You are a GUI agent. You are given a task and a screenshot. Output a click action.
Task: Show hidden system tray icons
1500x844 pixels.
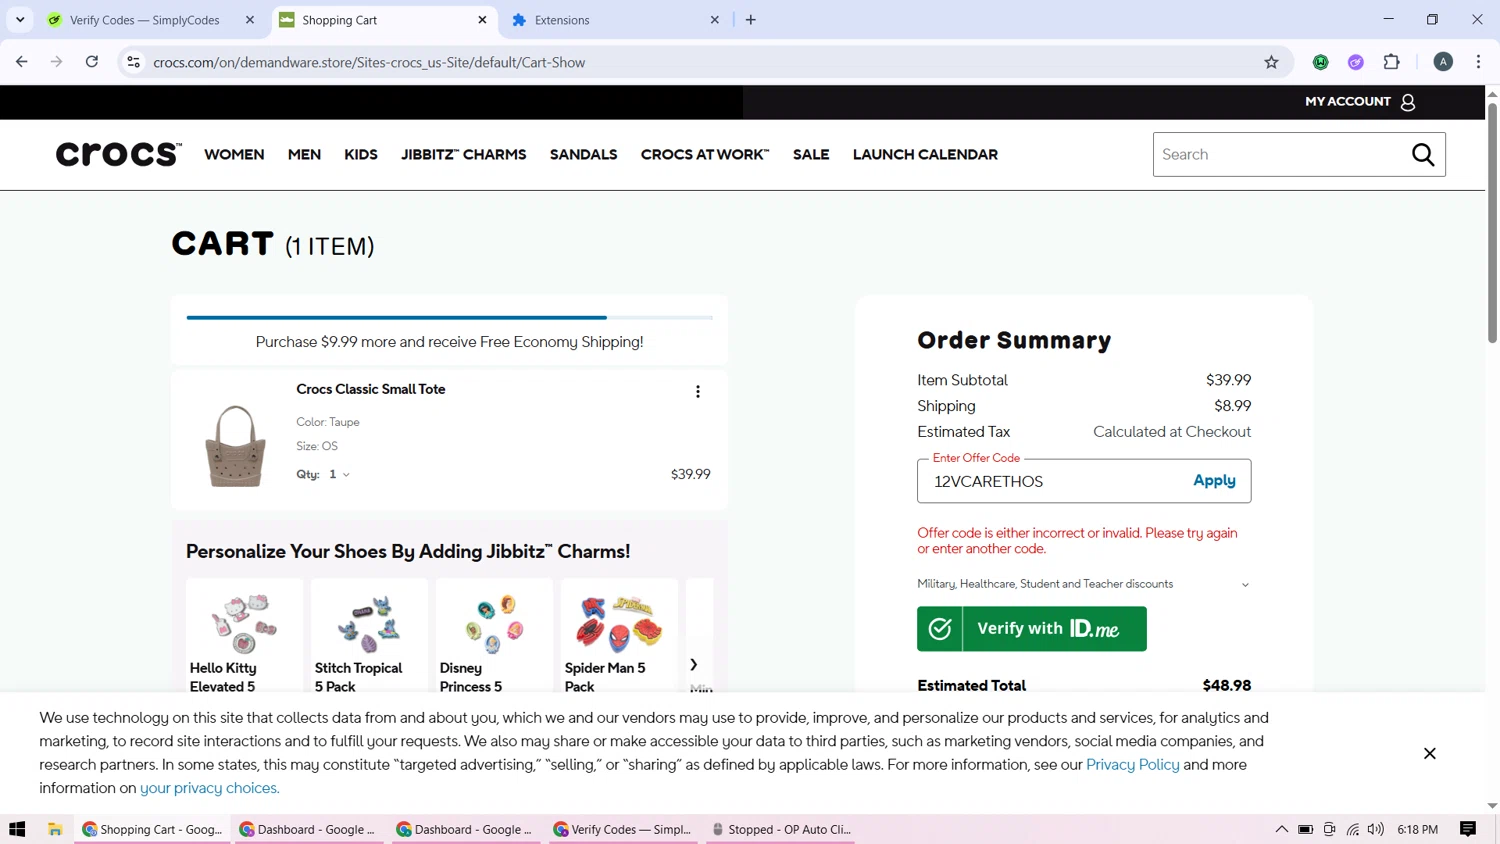pos(1281,829)
